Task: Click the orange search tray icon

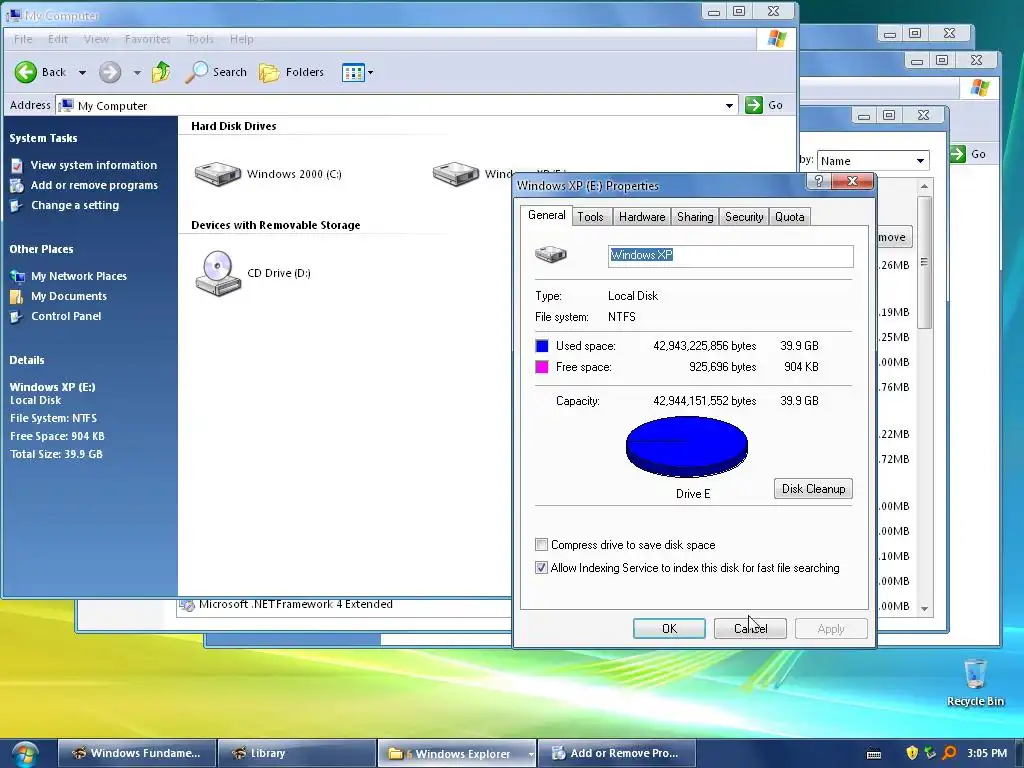Action: click(950, 753)
